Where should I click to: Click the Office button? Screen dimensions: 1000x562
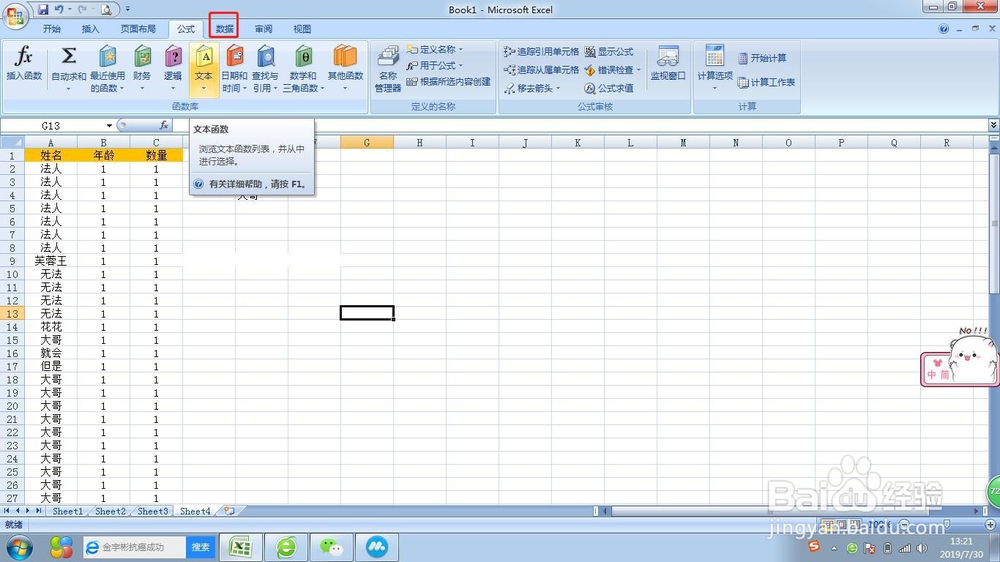click(x=15, y=16)
